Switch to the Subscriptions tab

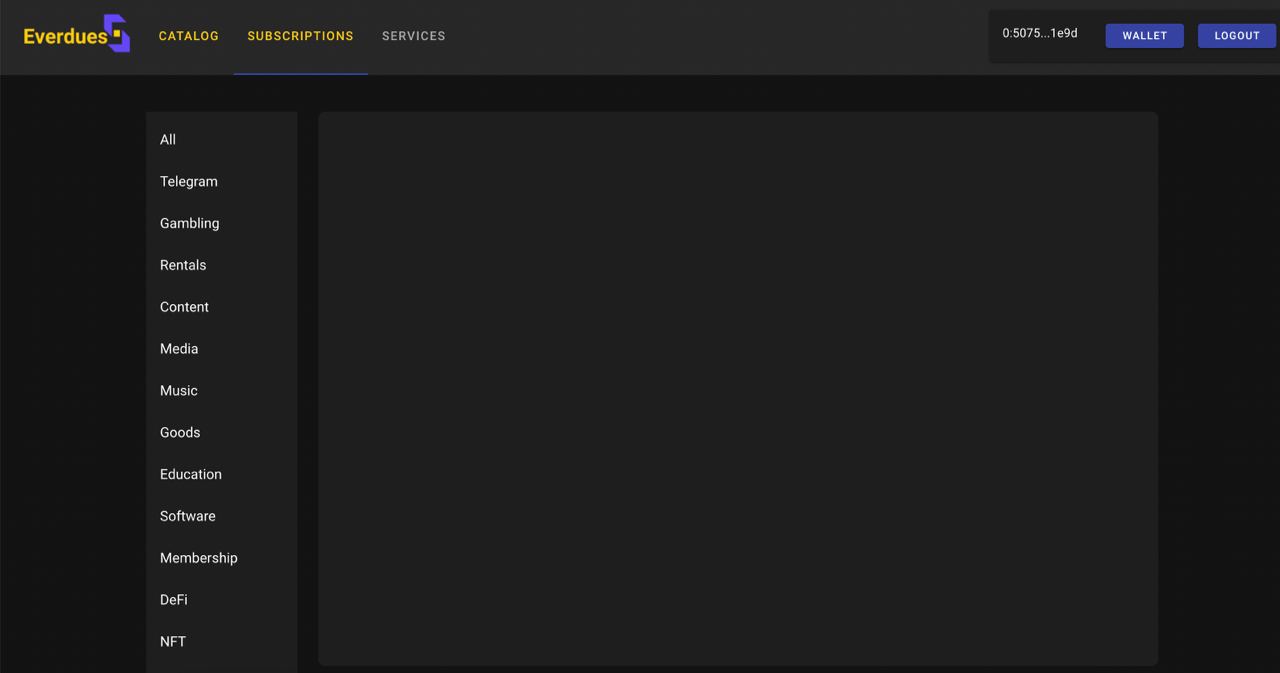pos(300,36)
